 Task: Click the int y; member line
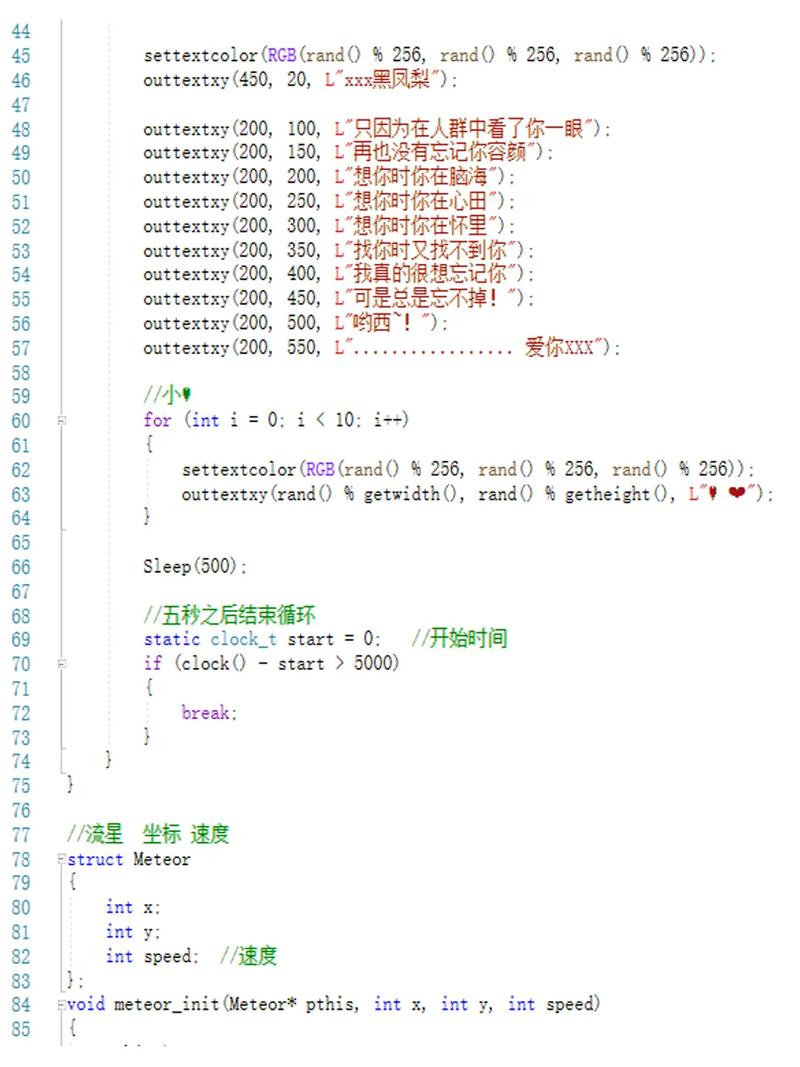click(133, 932)
